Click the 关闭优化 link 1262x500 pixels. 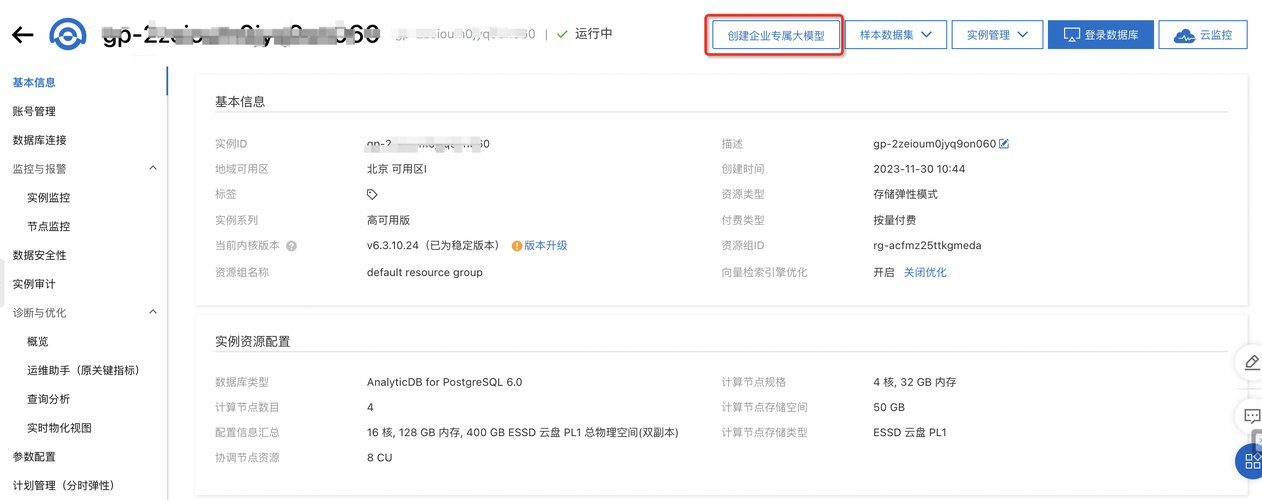pyautogui.click(x=925, y=272)
